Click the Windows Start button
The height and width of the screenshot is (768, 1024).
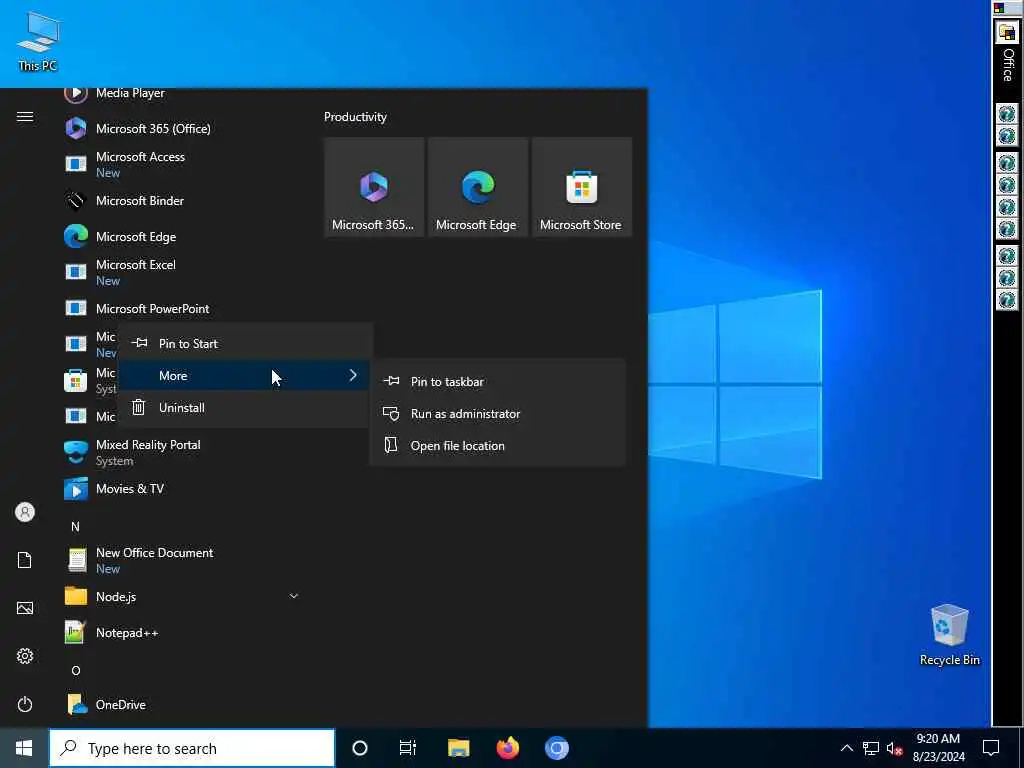tap(24, 748)
